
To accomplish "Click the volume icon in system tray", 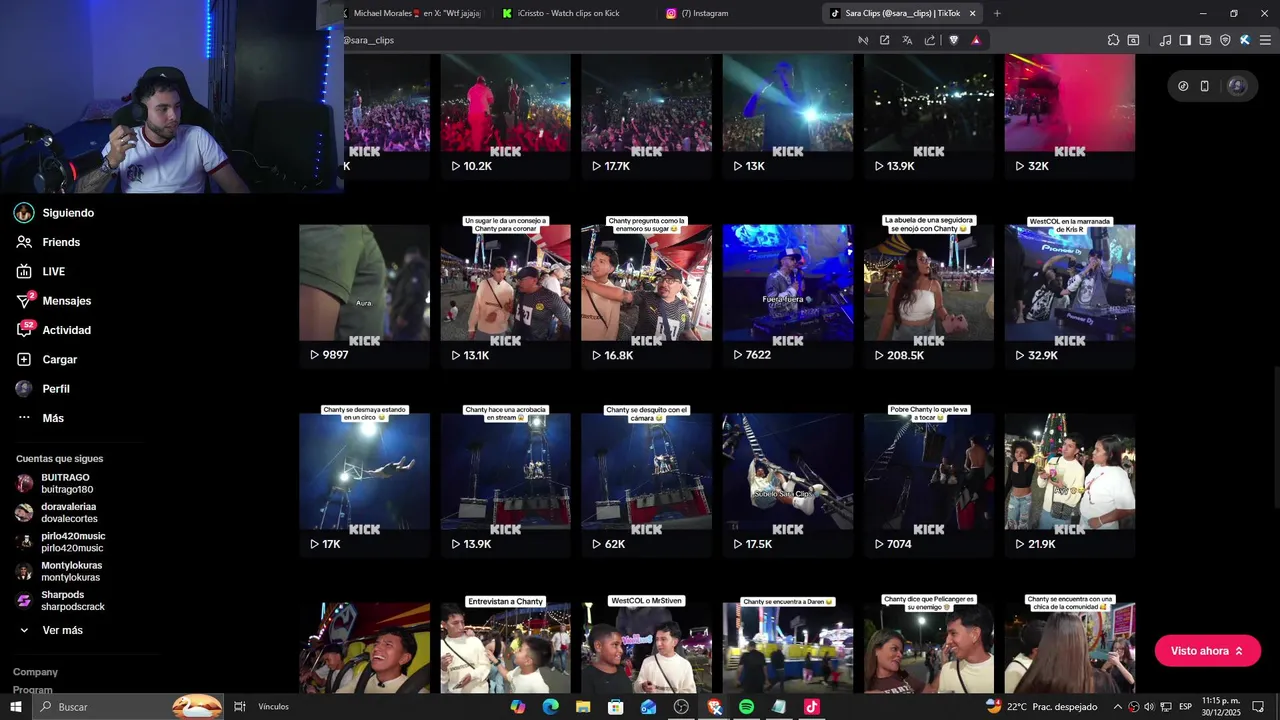I will tap(1148, 707).
